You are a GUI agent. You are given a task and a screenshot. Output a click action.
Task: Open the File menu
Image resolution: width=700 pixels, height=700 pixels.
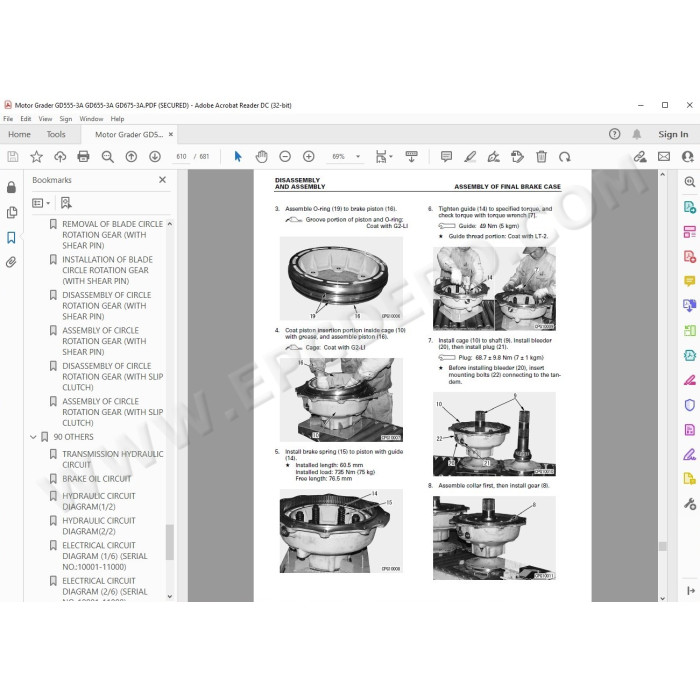(8, 119)
